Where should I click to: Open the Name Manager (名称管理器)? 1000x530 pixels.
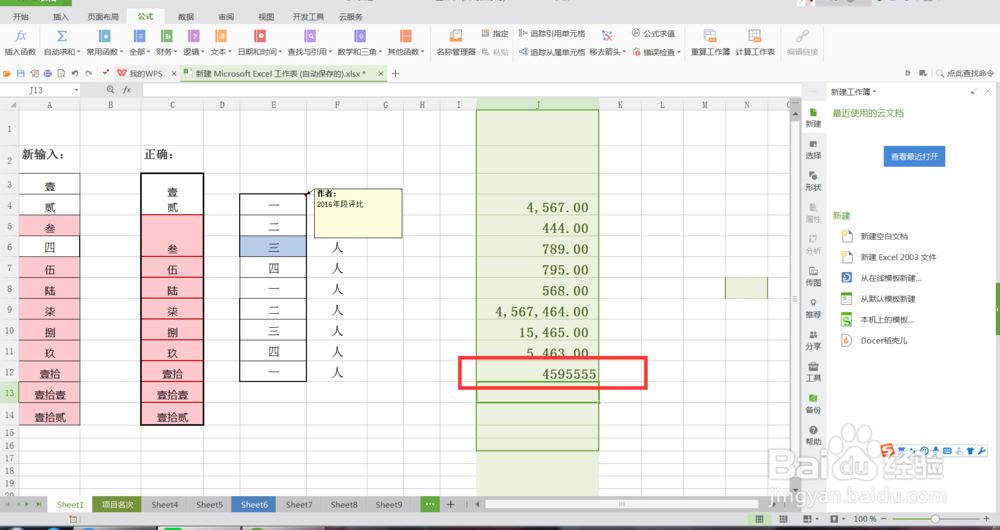tap(456, 42)
